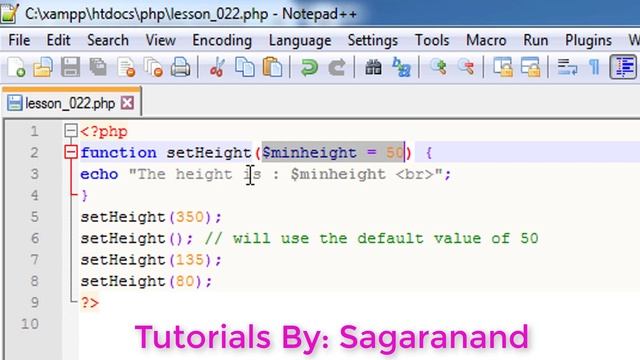The width and height of the screenshot is (640, 360).
Task: Click the comment 'will use the default value of 50'
Action: 385,238
